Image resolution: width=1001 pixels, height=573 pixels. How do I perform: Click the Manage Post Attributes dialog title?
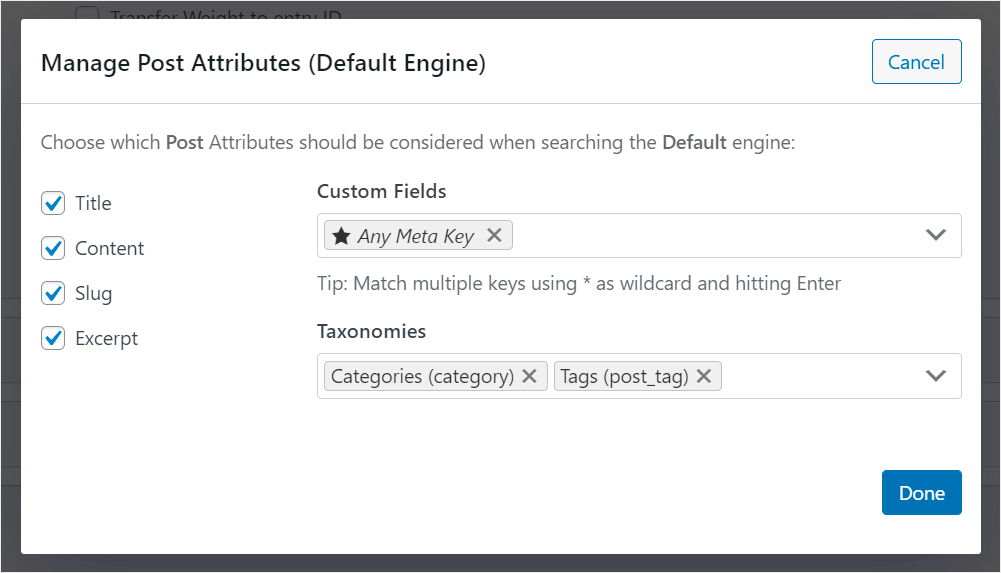pos(263,63)
